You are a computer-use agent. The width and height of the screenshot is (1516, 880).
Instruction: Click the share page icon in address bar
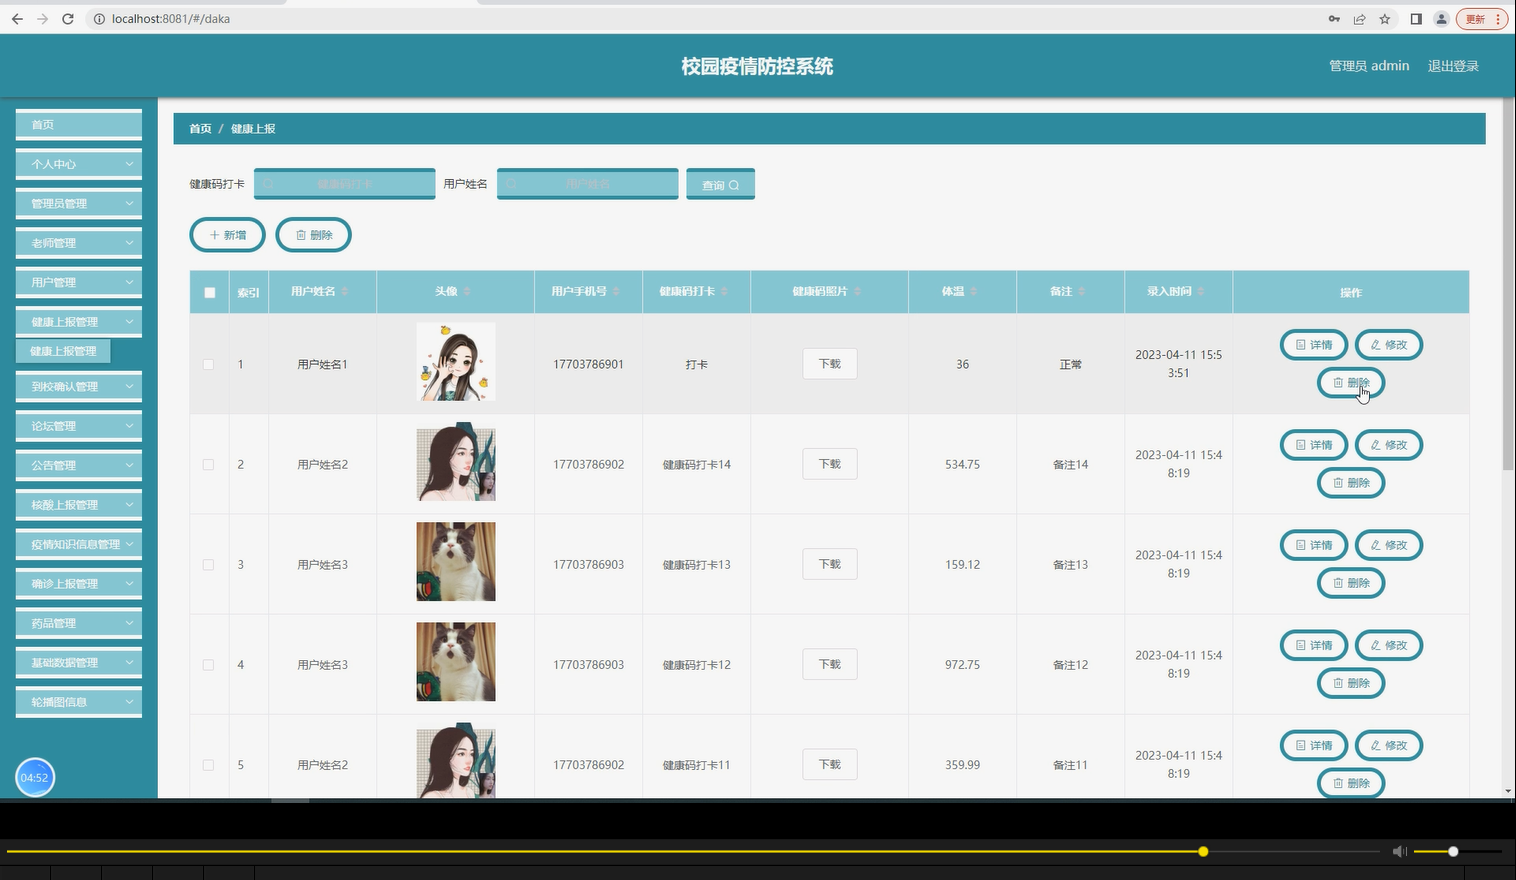point(1360,19)
